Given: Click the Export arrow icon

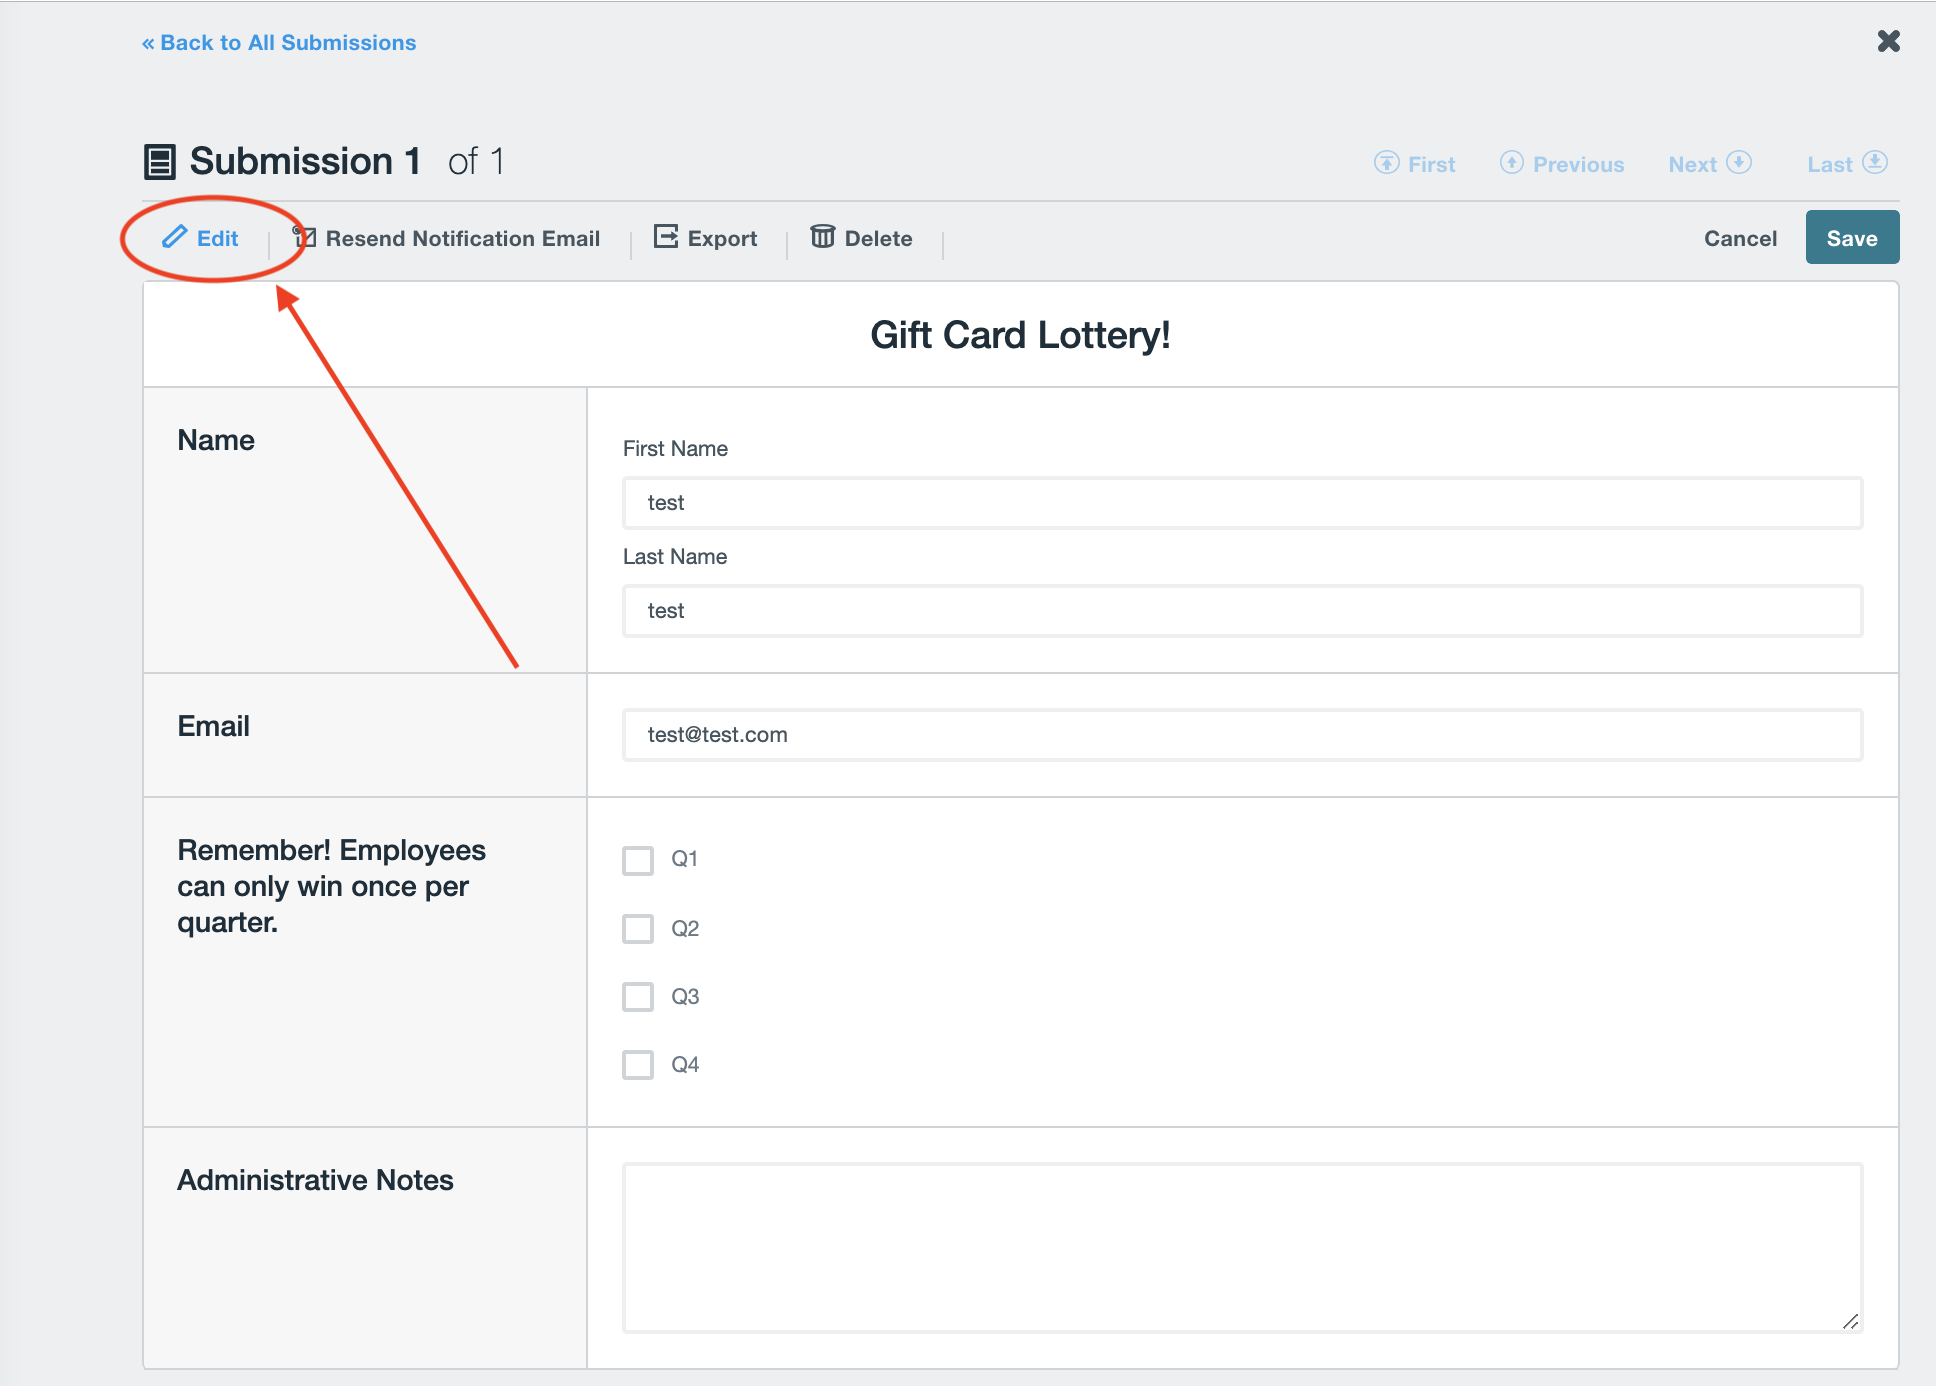Looking at the screenshot, I should [x=665, y=237].
